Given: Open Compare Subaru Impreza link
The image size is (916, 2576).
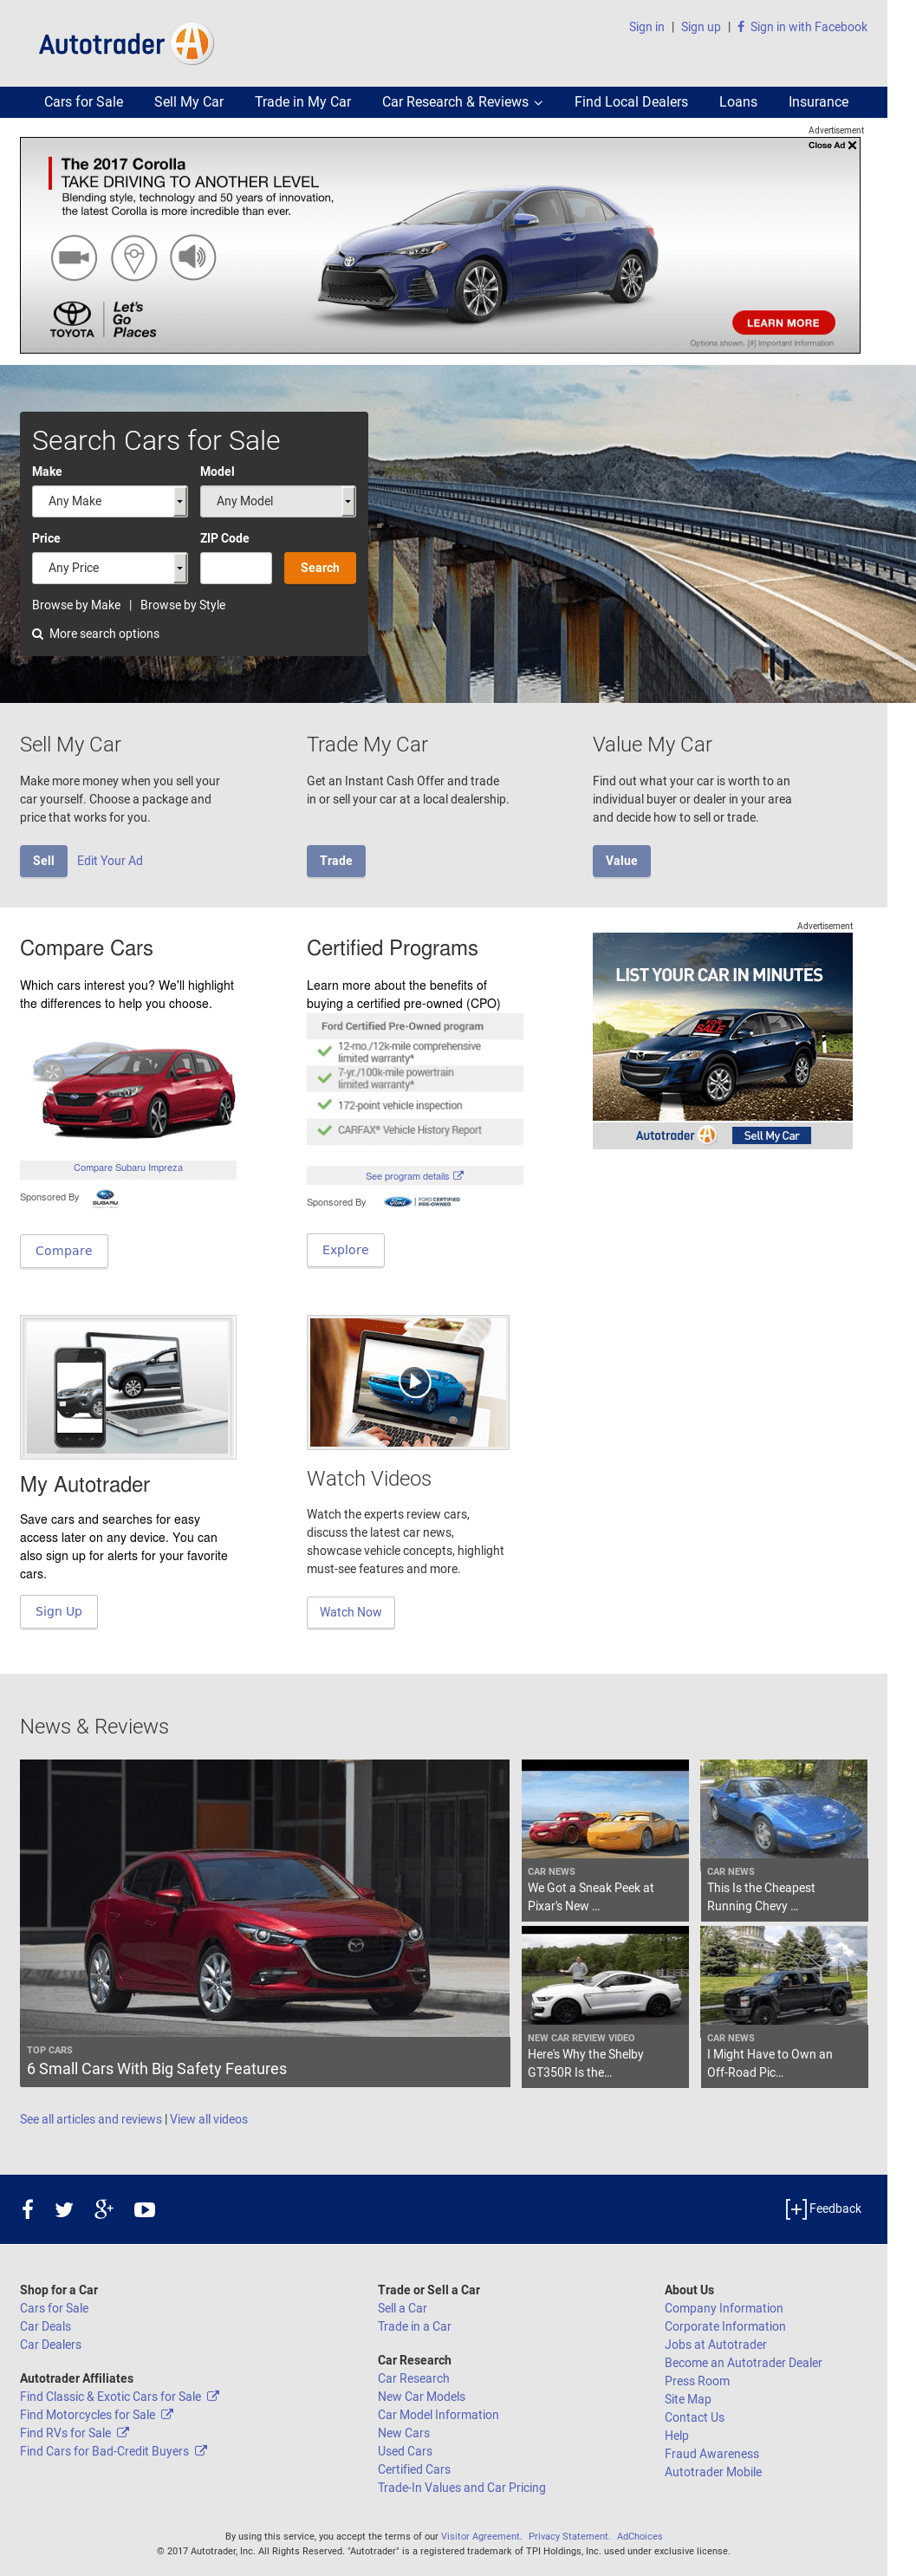Looking at the screenshot, I should tap(128, 1168).
